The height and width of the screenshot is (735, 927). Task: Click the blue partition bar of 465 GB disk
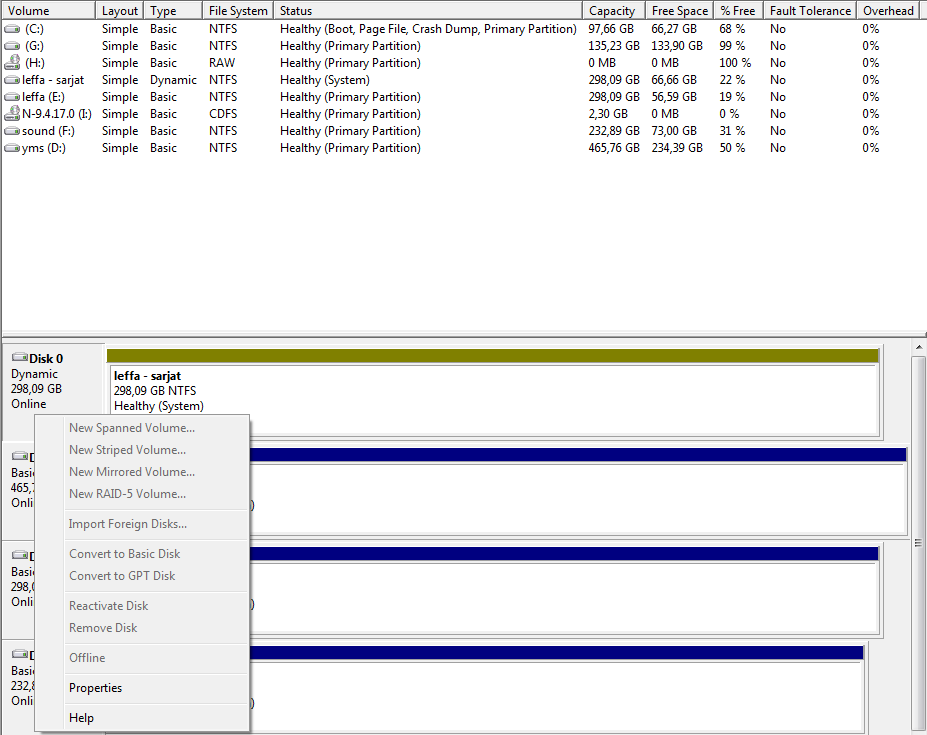click(578, 454)
